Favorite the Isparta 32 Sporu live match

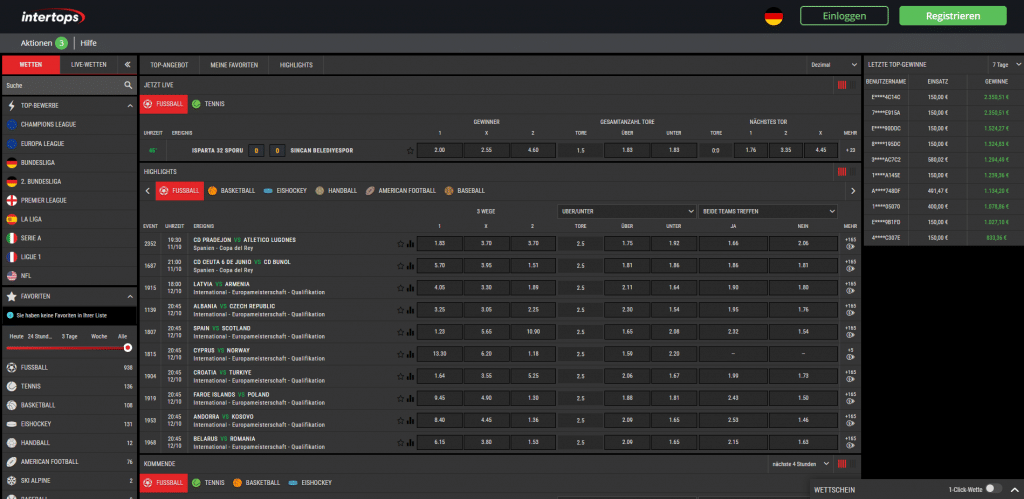tap(410, 151)
